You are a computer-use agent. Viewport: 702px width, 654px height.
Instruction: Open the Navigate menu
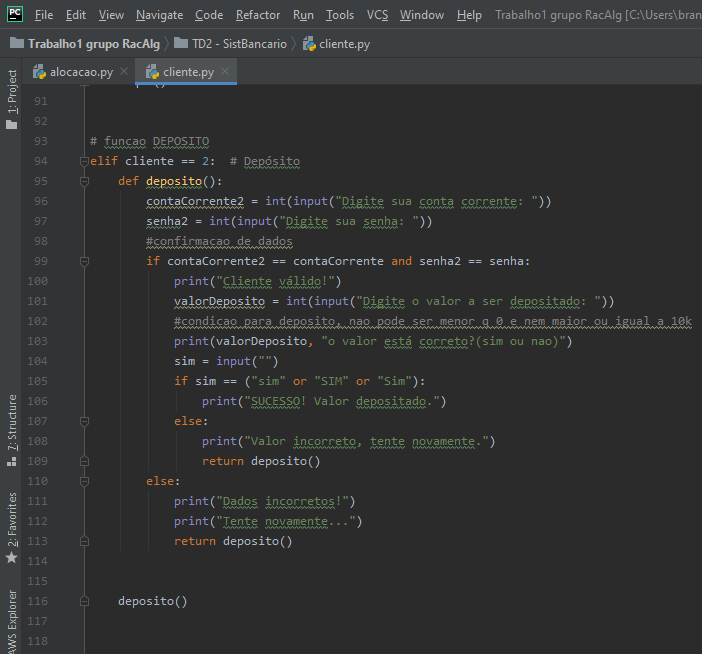159,15
